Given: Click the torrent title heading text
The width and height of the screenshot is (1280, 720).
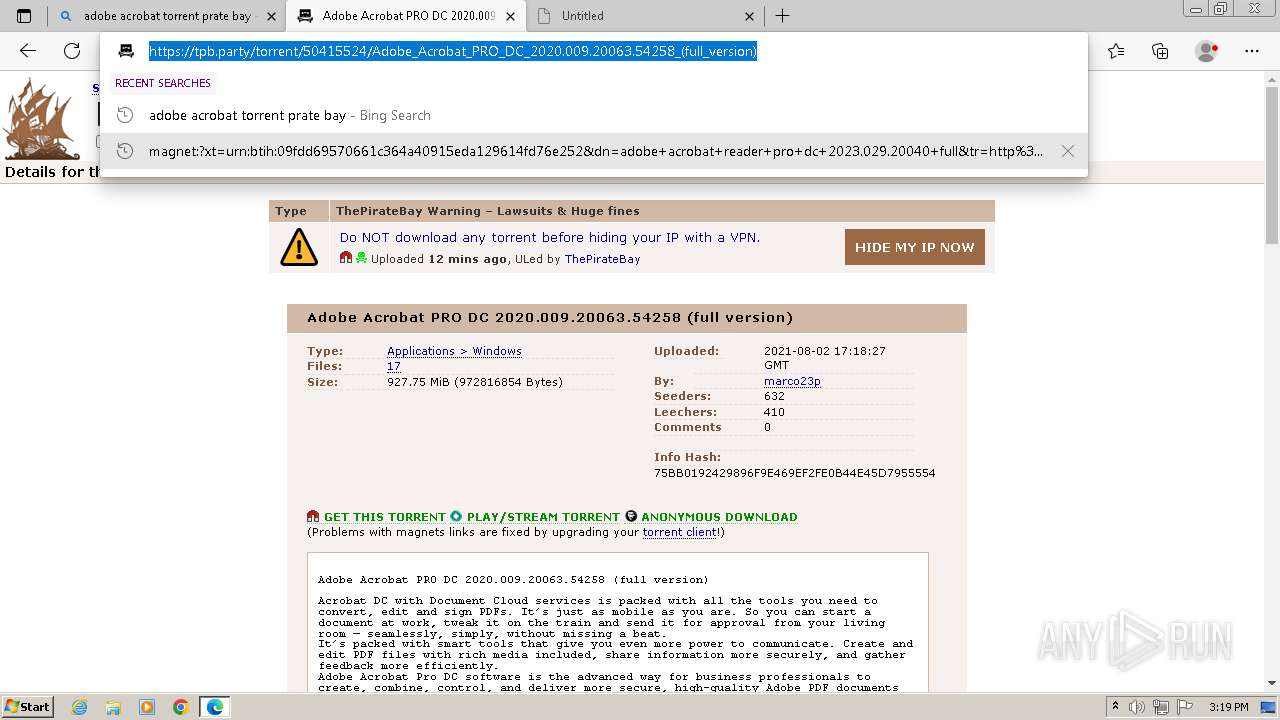Looking at the screenshot, I should (550, 317).
